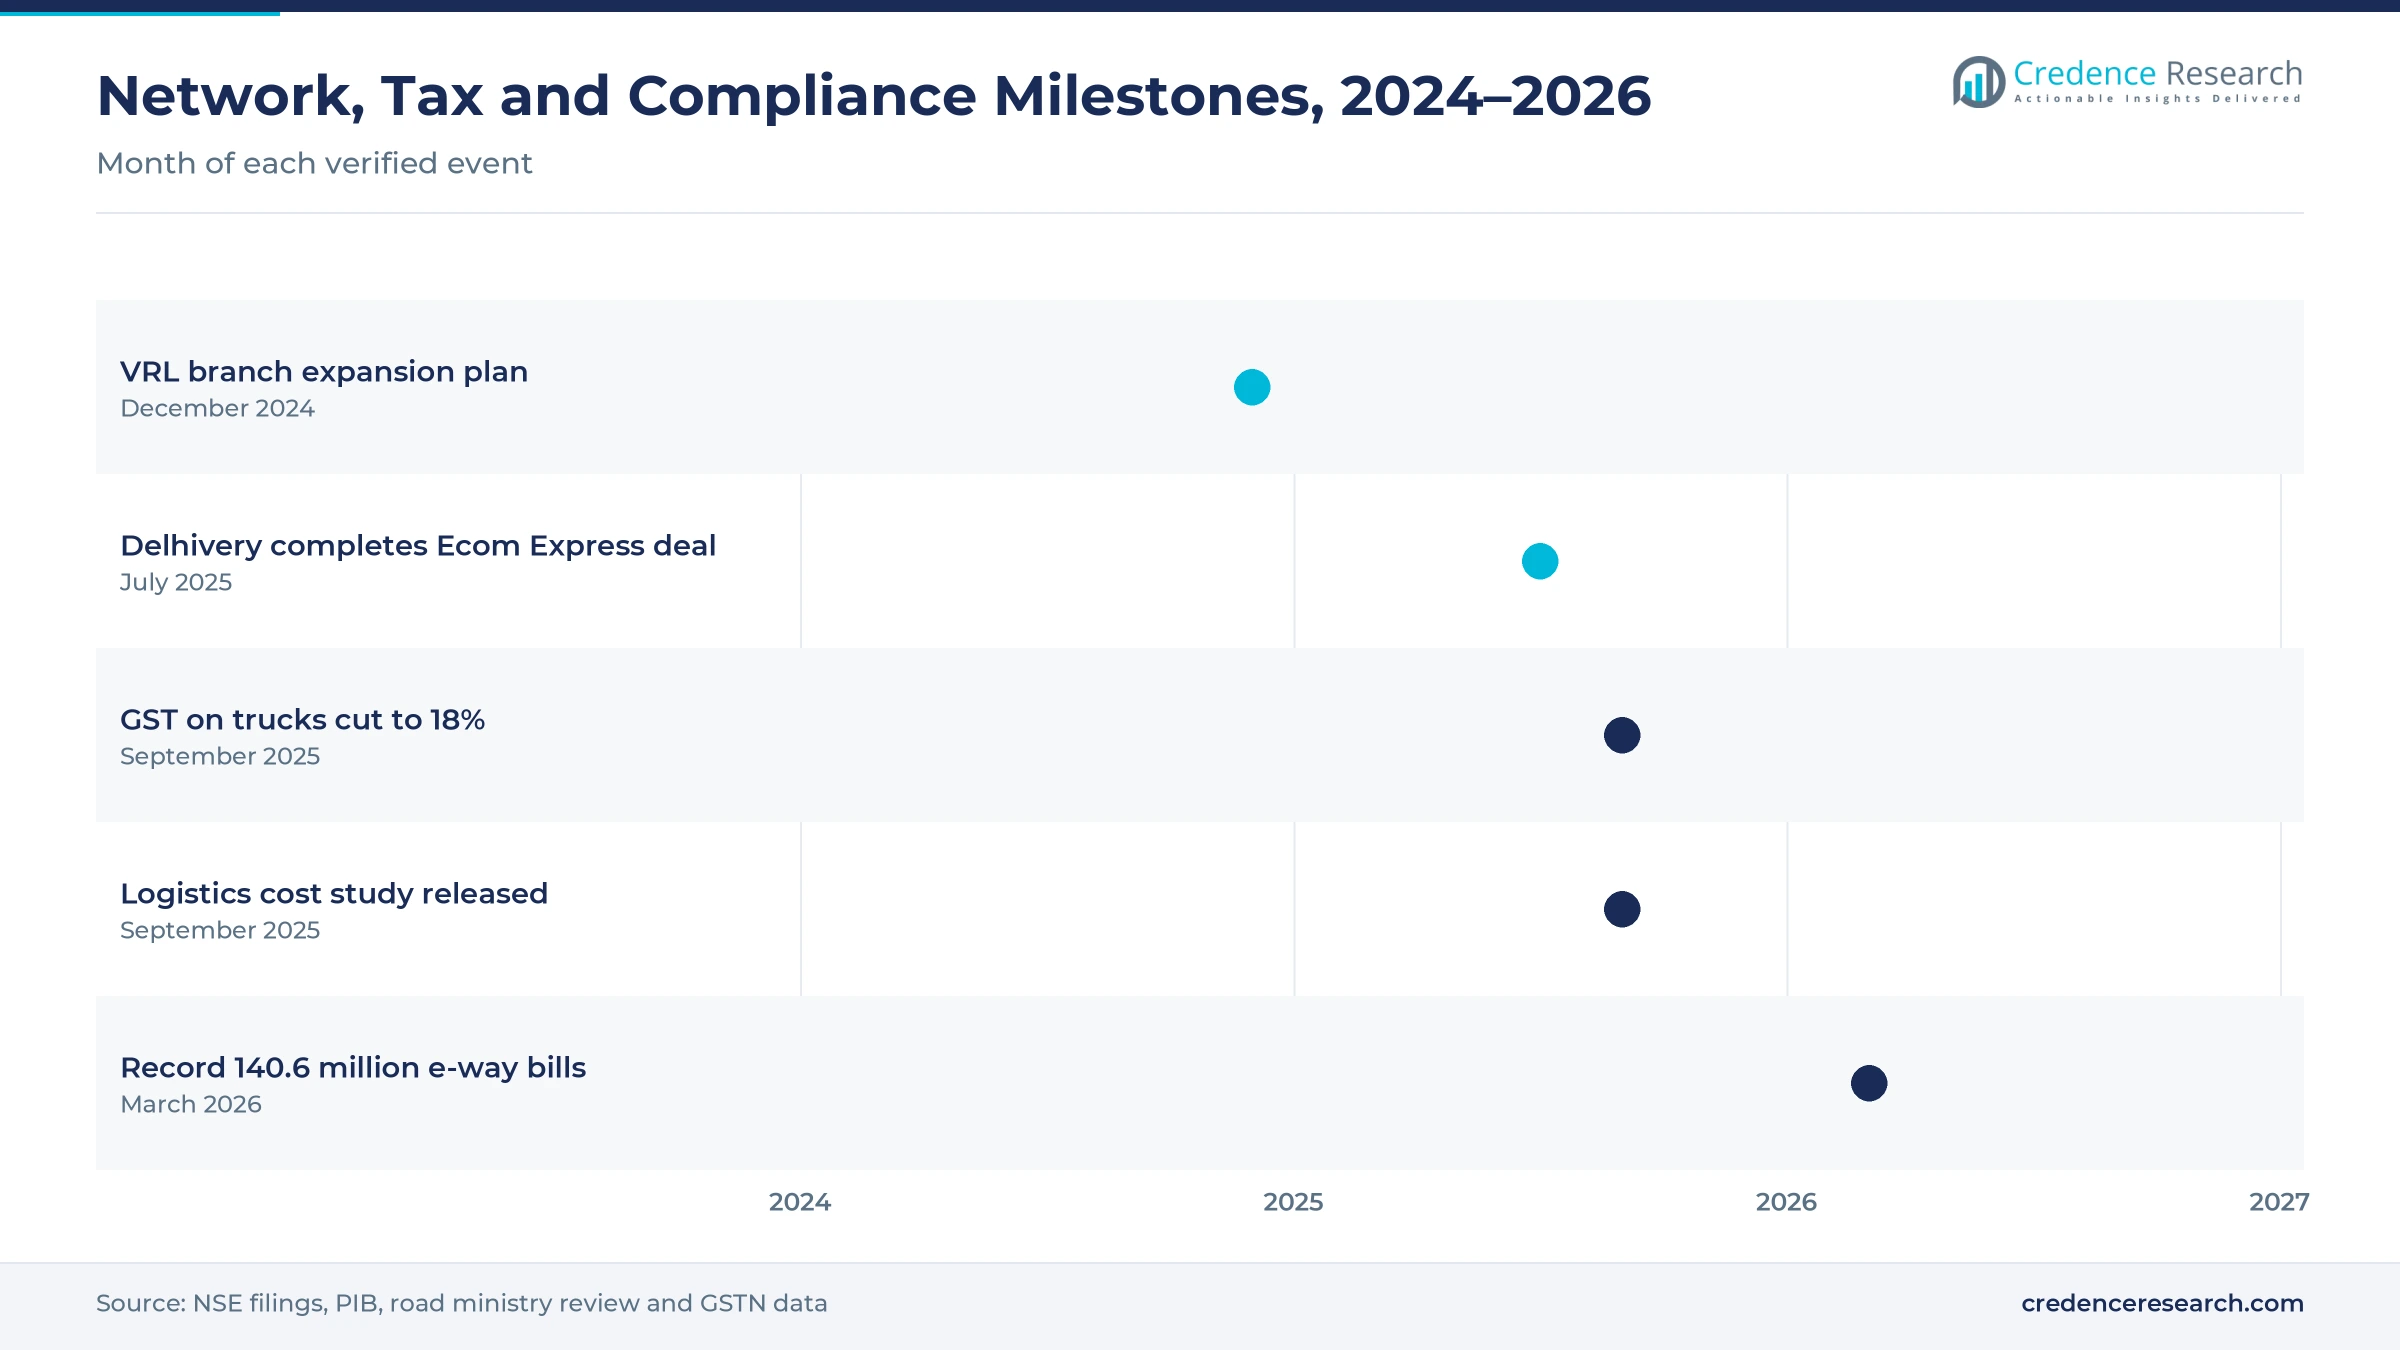Click the Source: NSE filings footer text
Image resolution: width=2400 pixels, height=1350 pixels.
coord(462,1303)
